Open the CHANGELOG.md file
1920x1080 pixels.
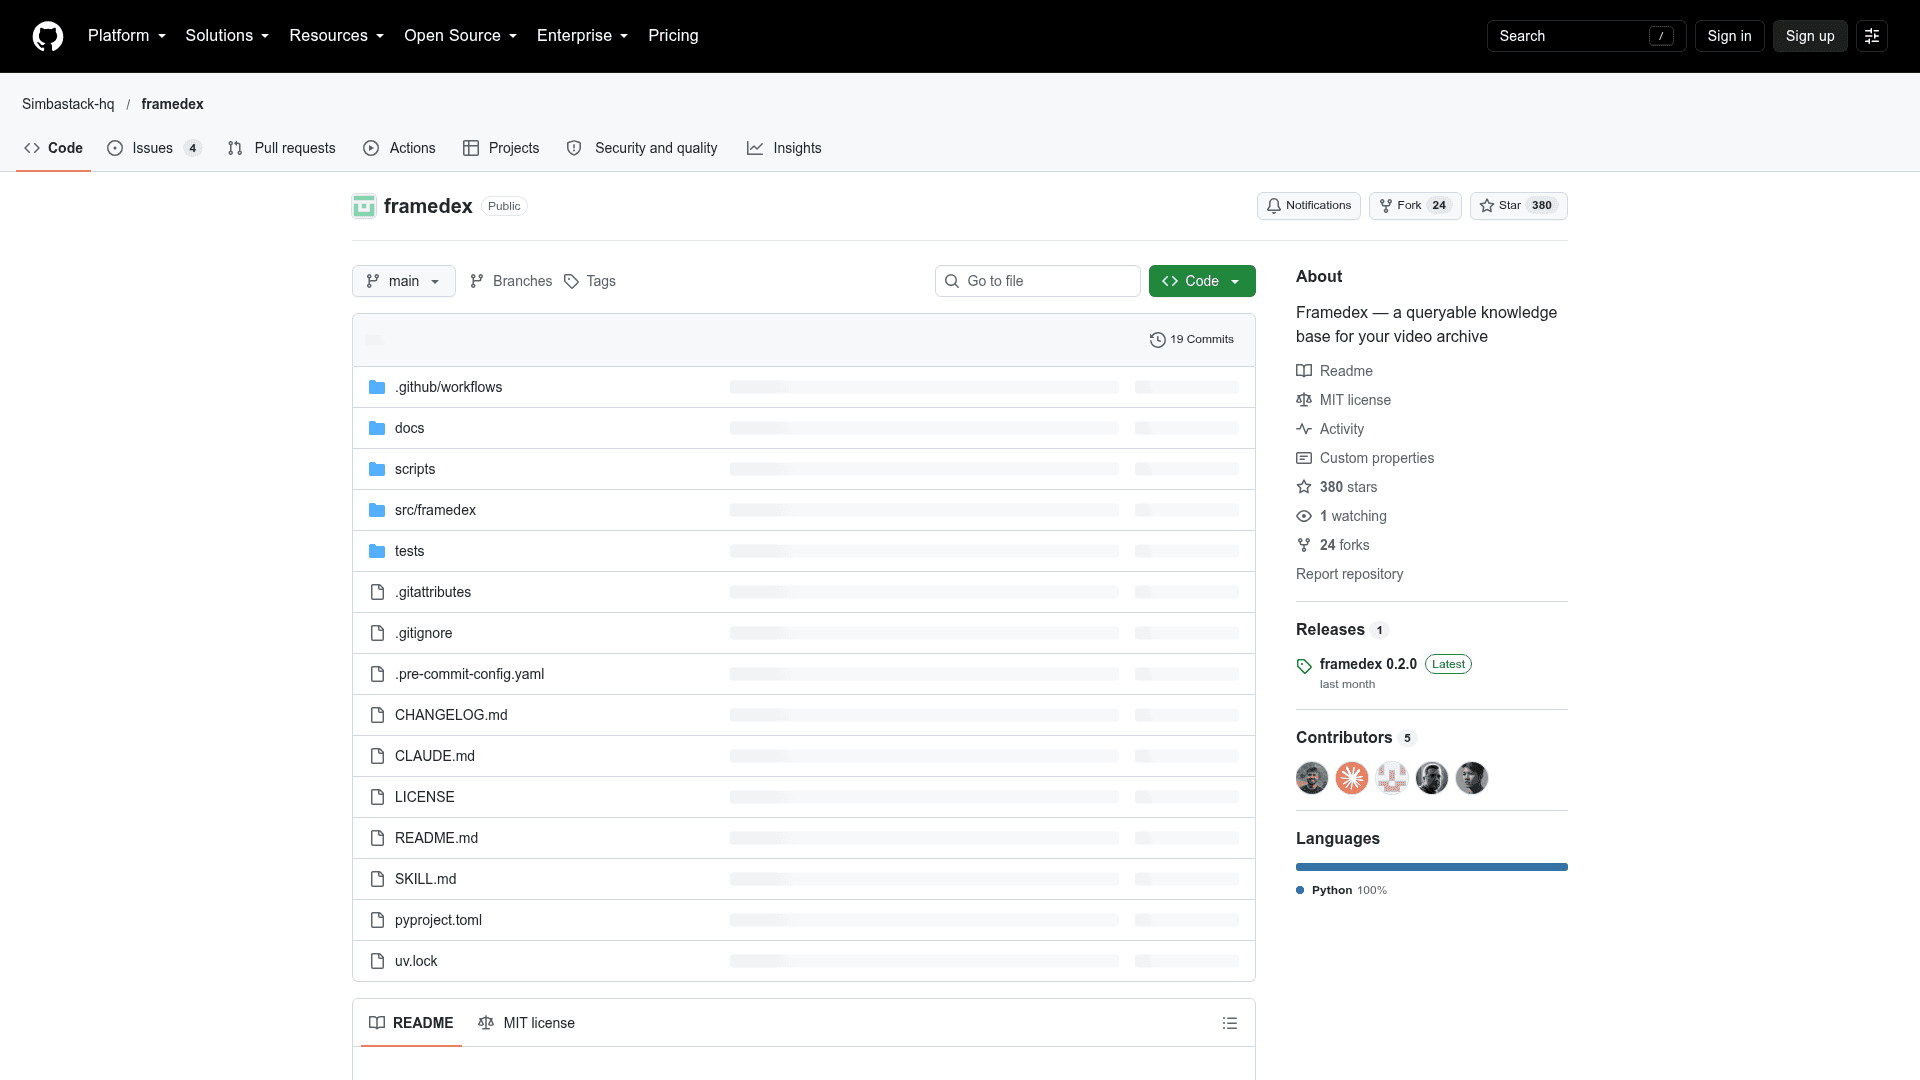tap(451, 715)
